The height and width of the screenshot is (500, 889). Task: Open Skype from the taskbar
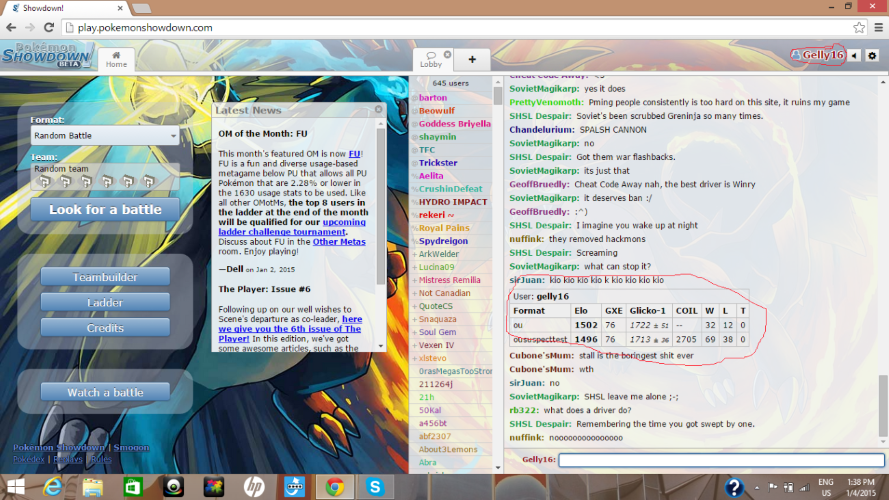375,487
